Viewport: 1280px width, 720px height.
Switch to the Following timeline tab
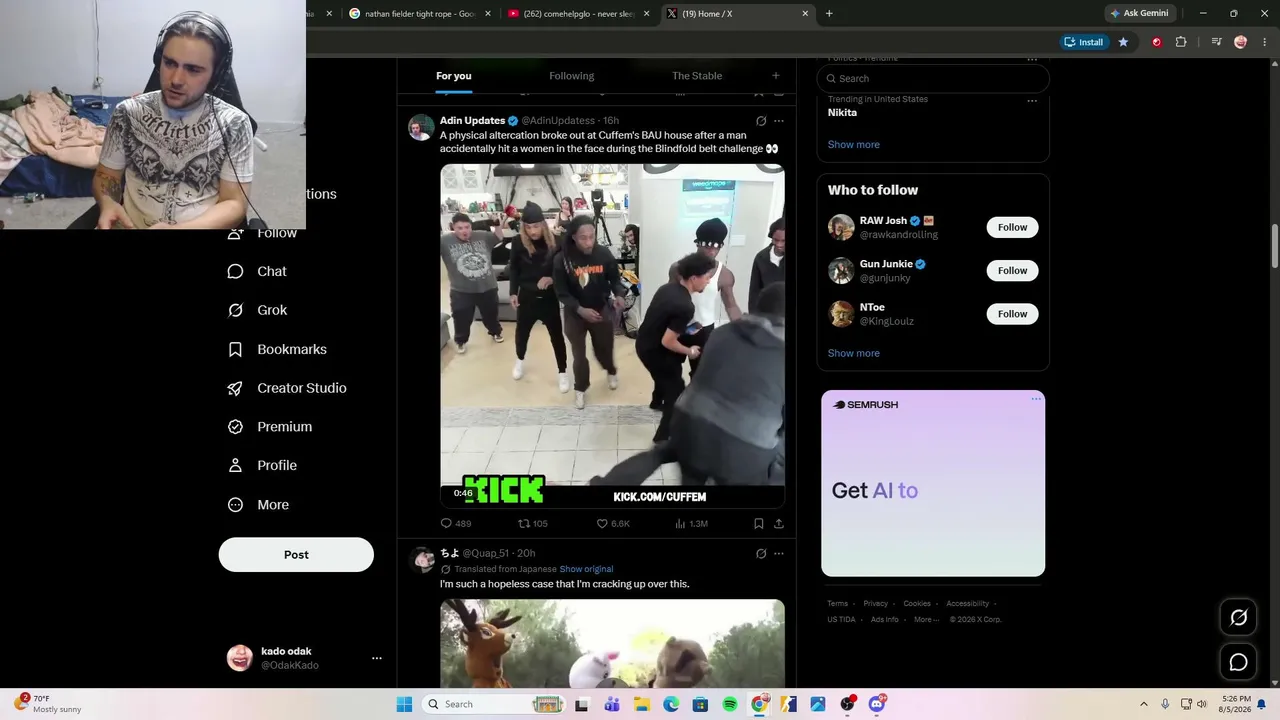click(571, 76)
